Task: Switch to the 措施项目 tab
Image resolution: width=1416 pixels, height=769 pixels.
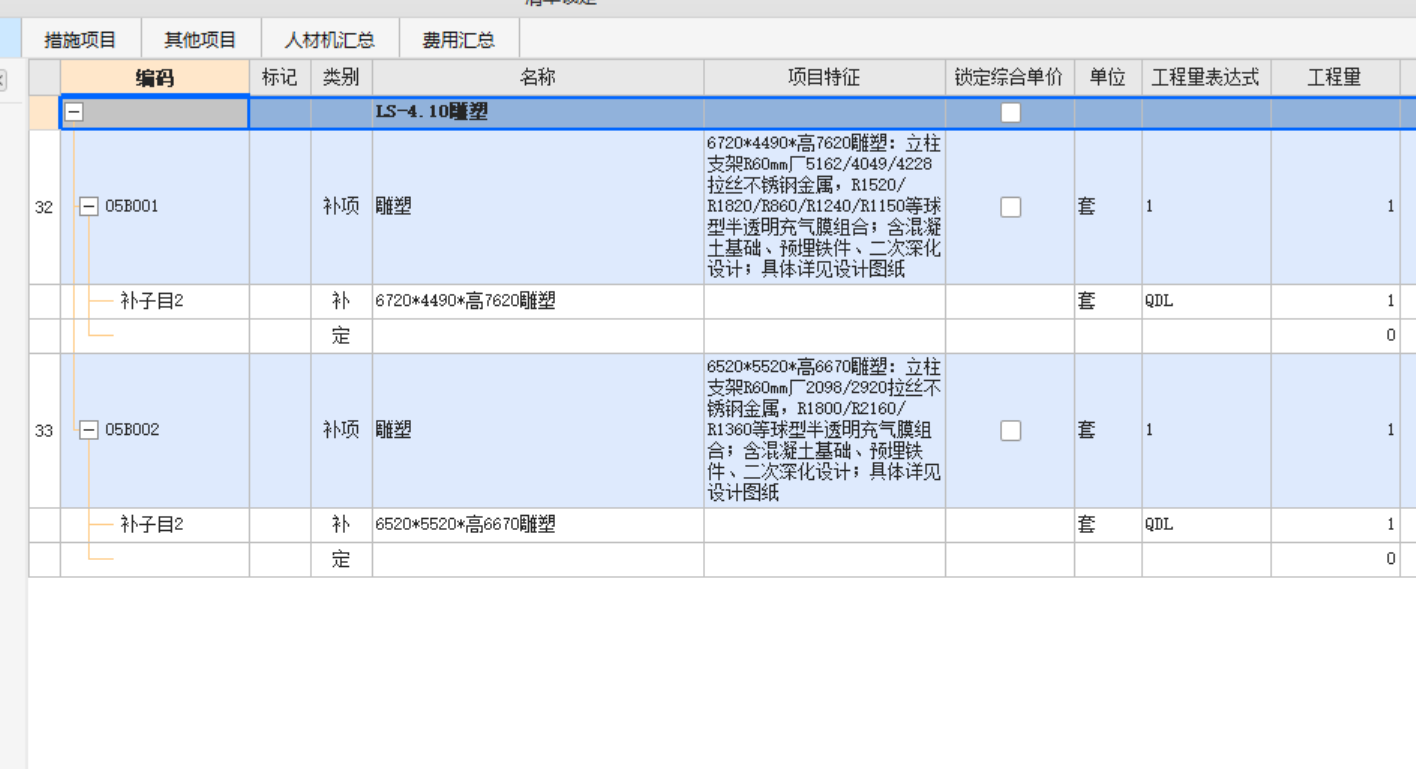Action: [81, 40]
